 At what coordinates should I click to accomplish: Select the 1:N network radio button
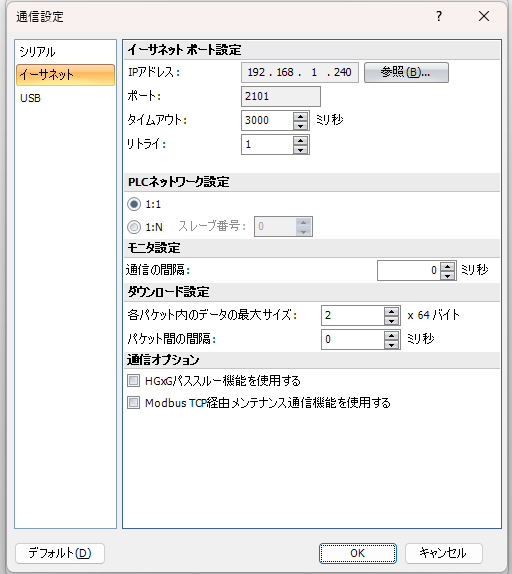coord(134,227)
